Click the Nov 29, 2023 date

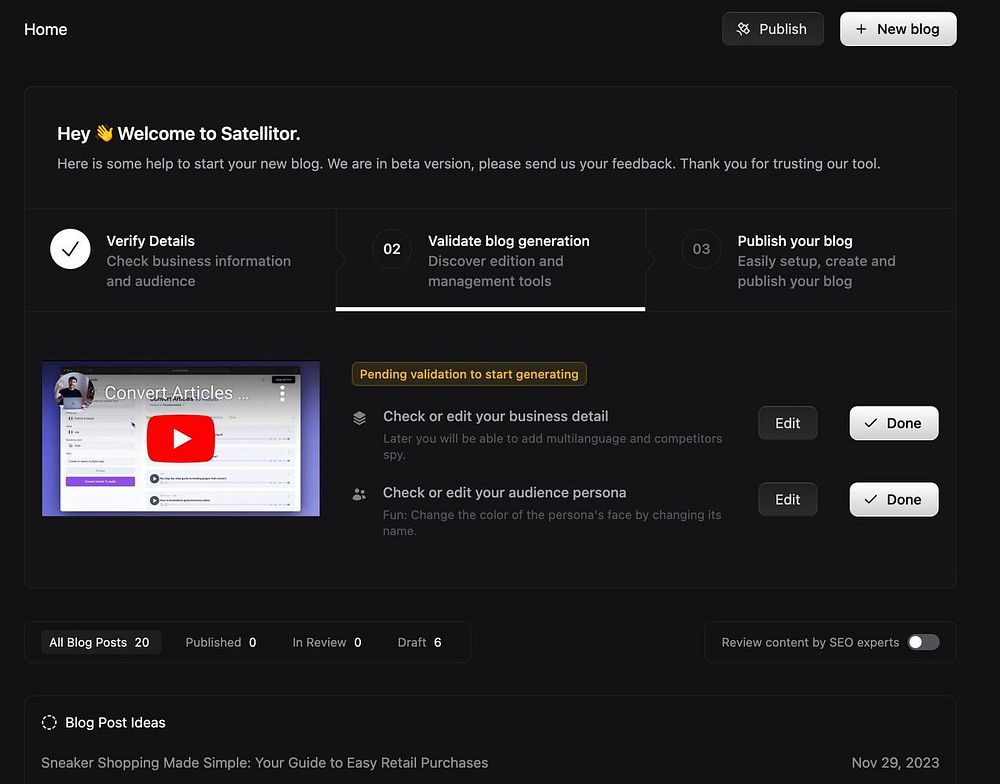pyautogui.click(x=895, y=763)
